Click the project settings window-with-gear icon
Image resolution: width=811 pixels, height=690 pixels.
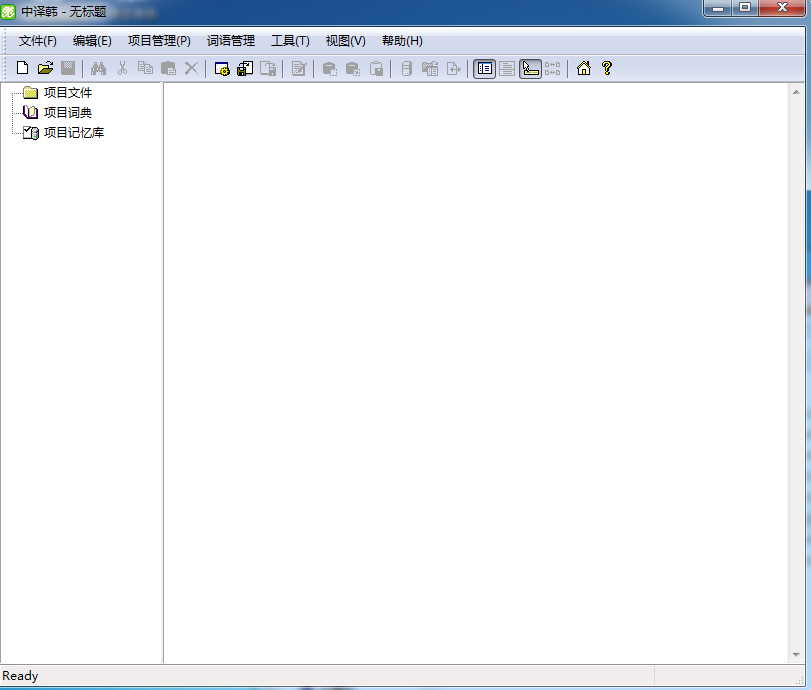tap(222, 69)
